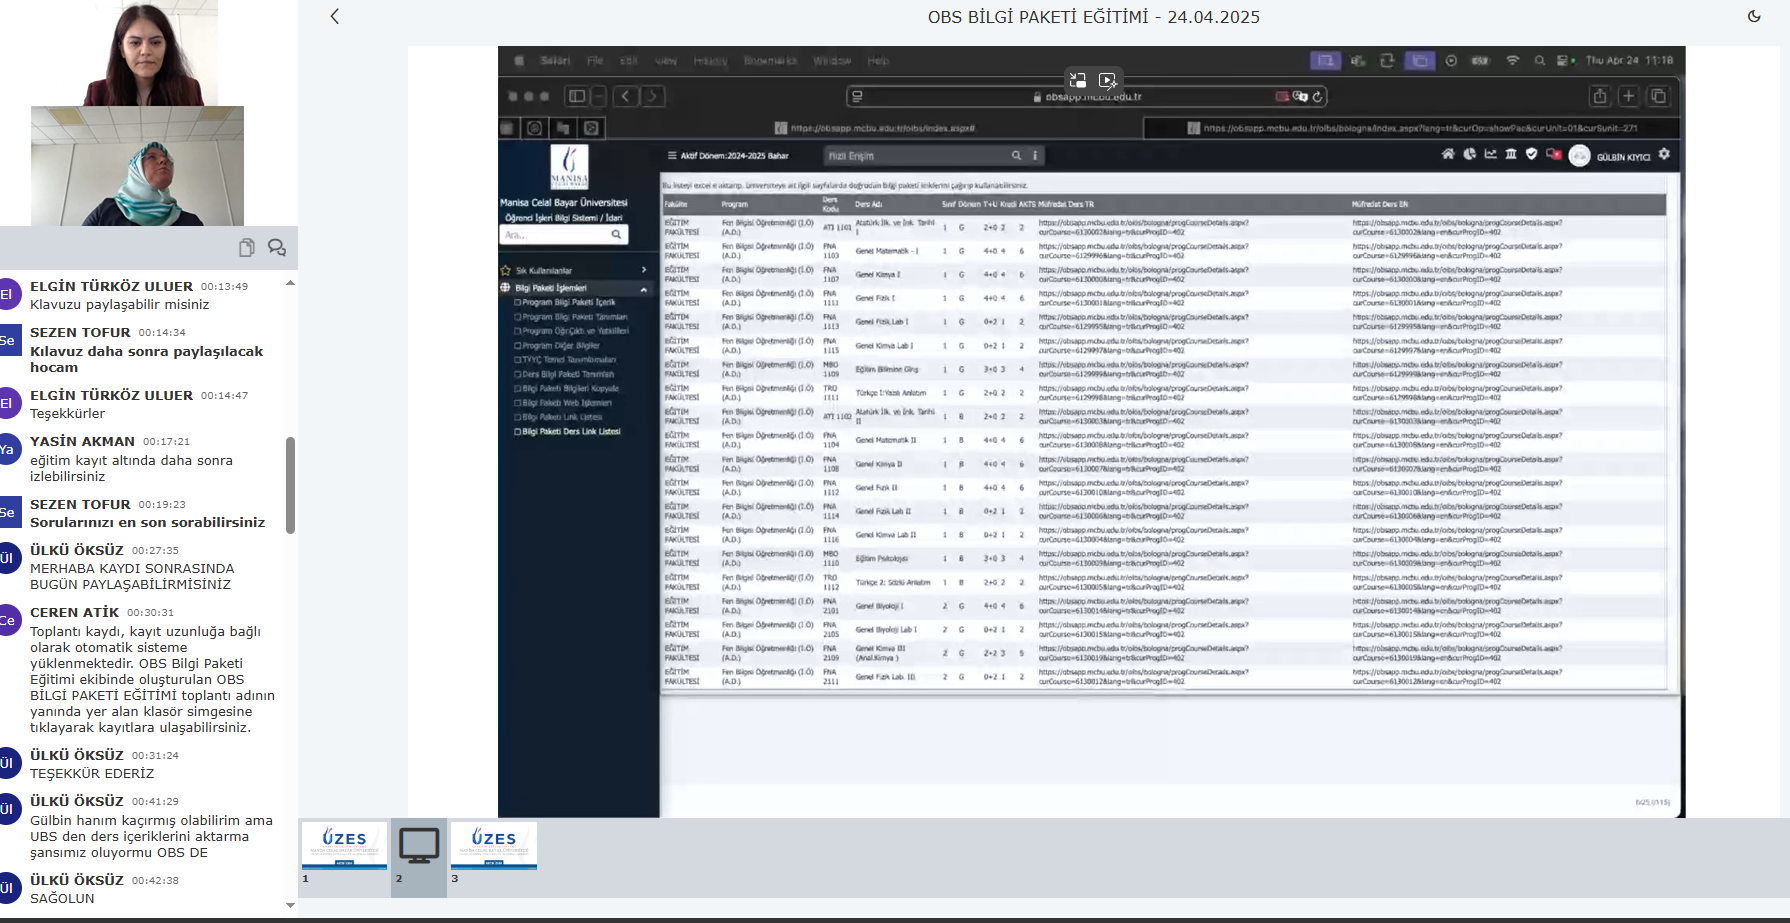Image resolution: width=1790 pixels, height=923 pixels.
Task: Open the File menu
Action: pos(595,60)
